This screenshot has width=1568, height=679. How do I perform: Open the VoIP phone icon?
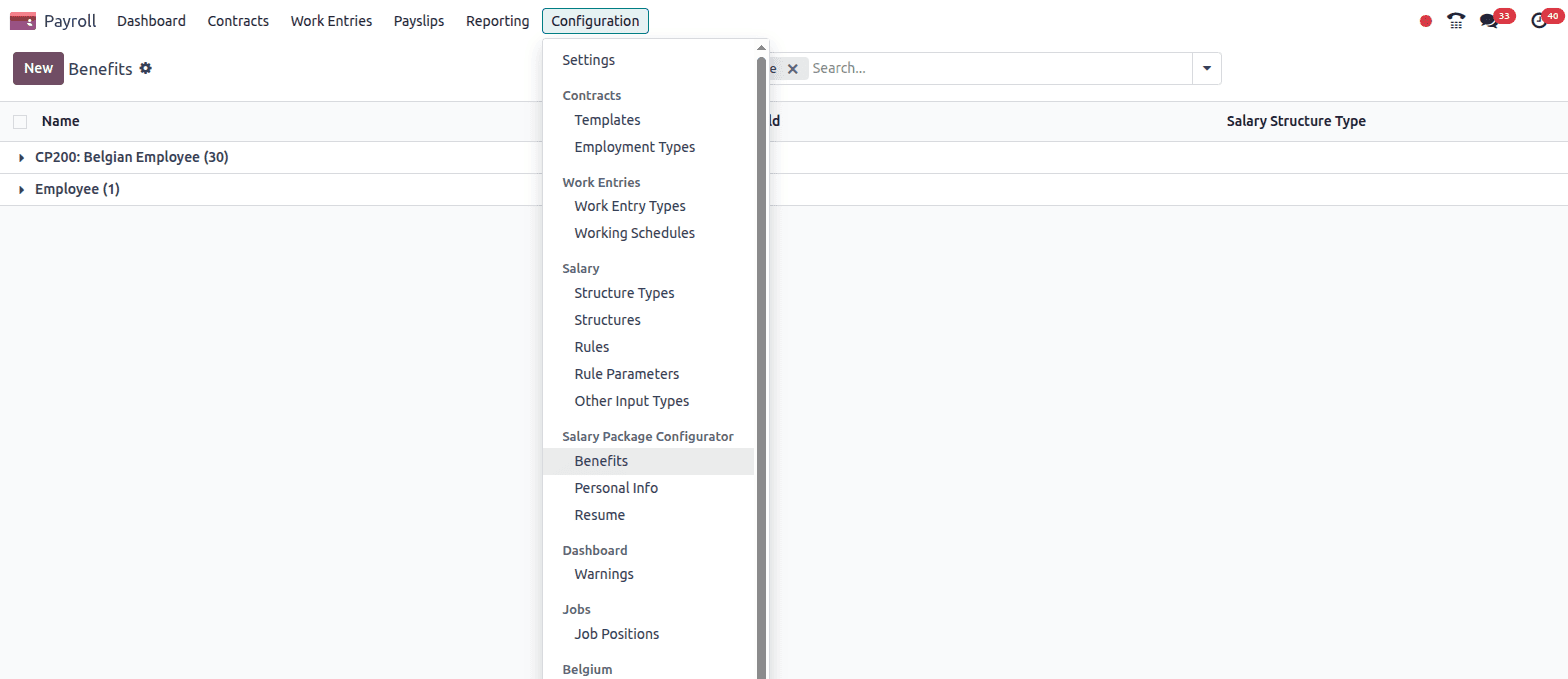(1456, 21)
